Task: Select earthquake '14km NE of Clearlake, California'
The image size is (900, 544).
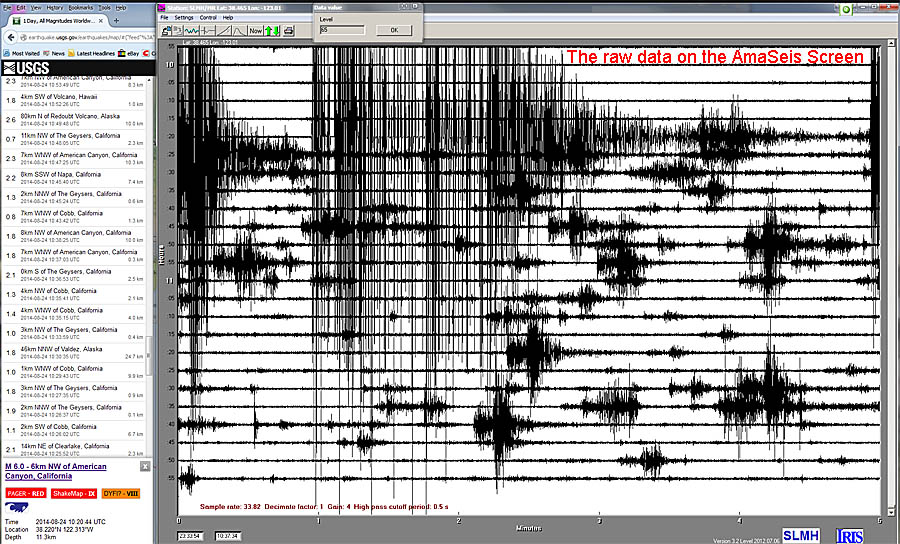Action: (75, 449)
